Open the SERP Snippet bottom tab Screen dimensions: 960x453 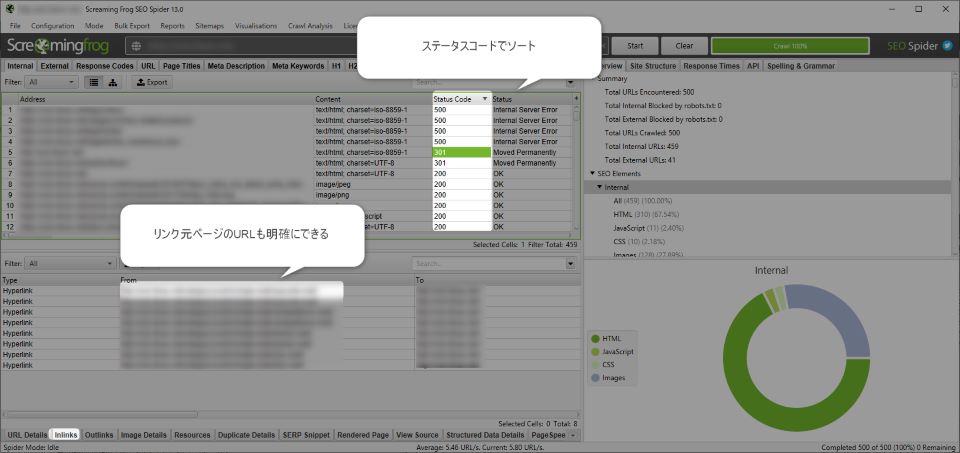[306, 435]
